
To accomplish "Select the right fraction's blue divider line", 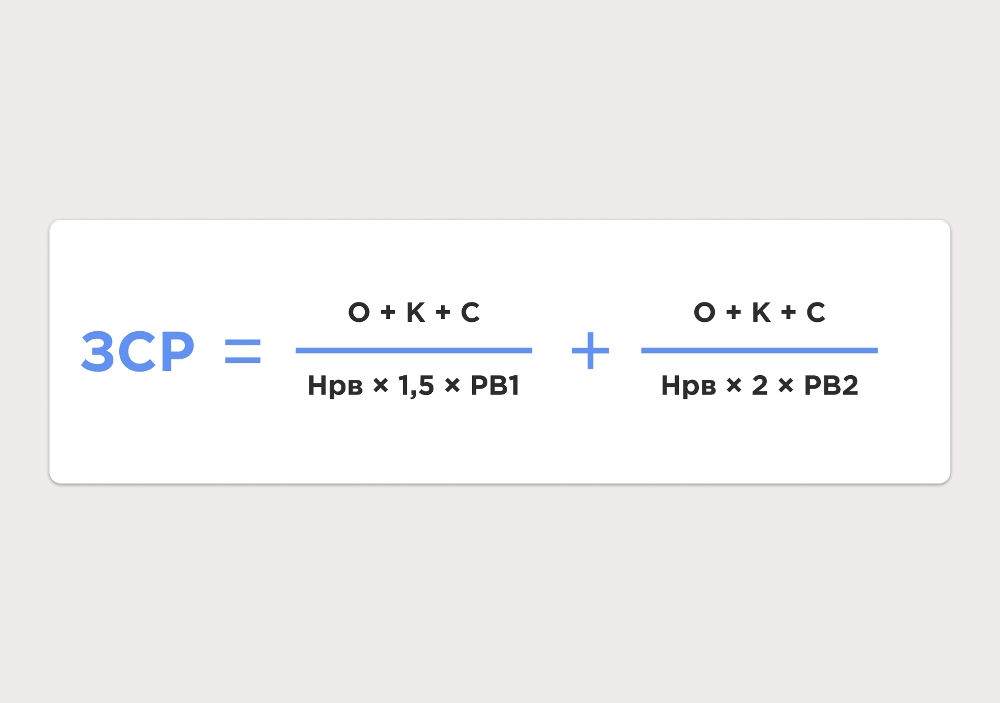I will pyautogui.click(x=760, y=350).
